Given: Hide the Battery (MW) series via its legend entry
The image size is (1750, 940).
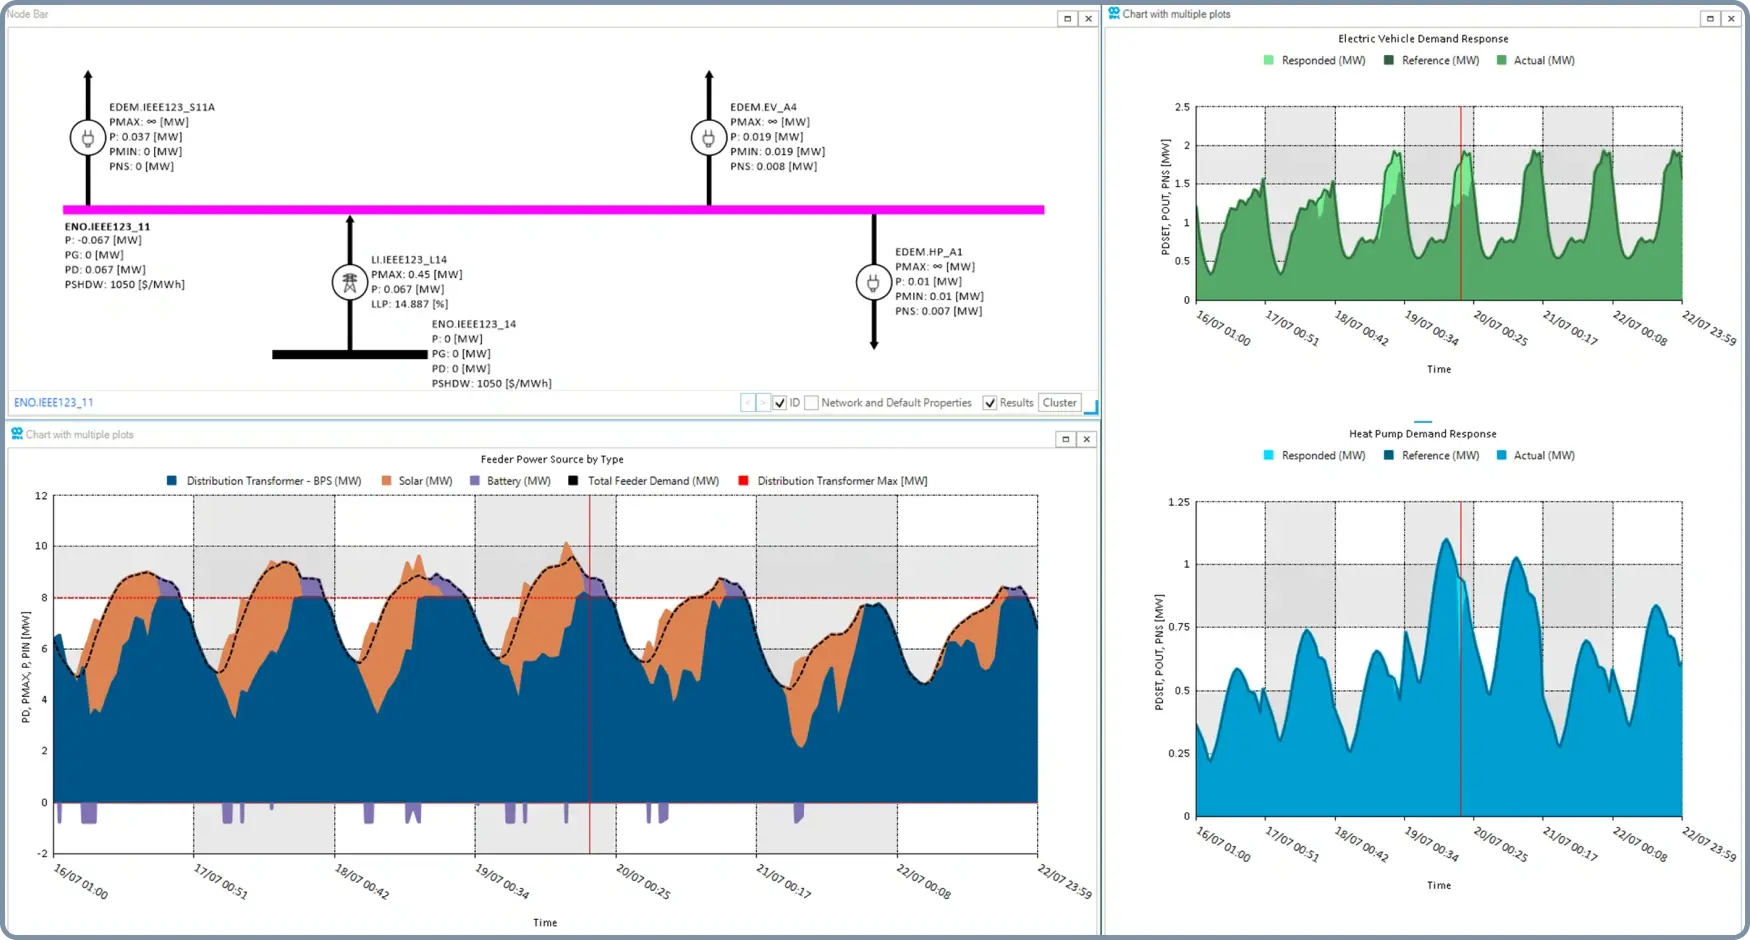Looking at the screenshot, I should [x=511, y=481].
